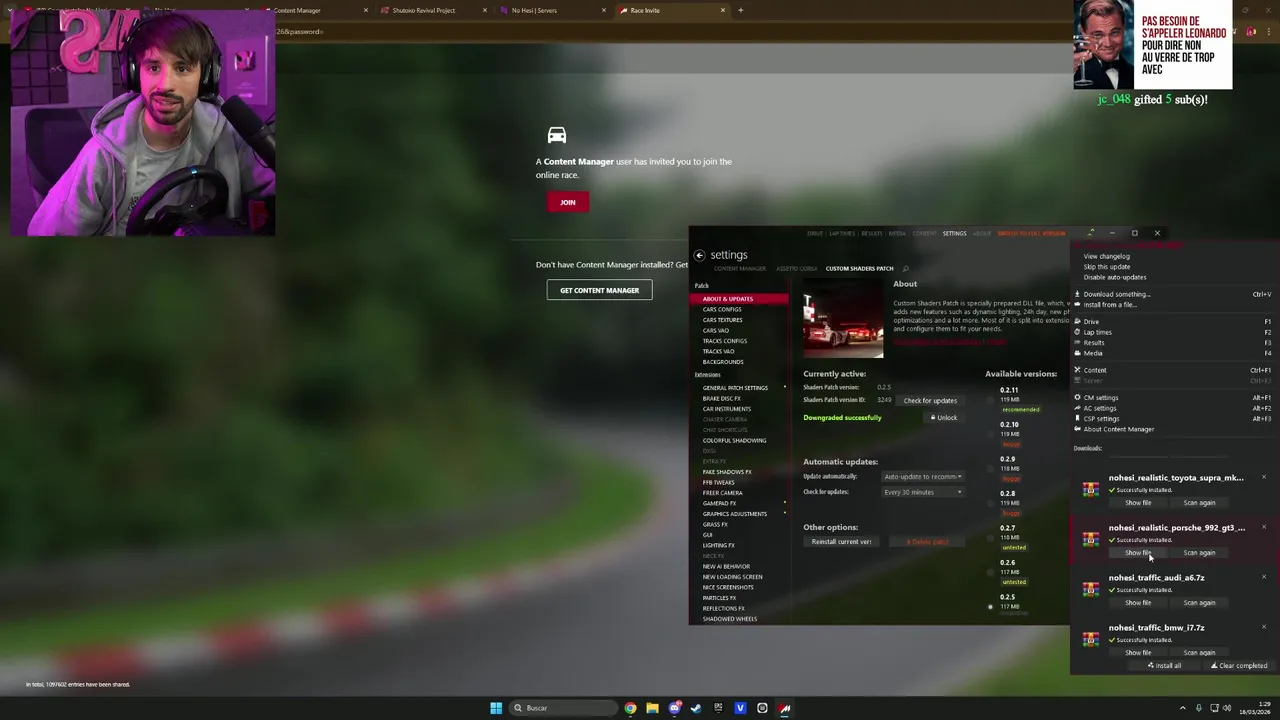Image resolution: width=1280 pixels, height=720 pixels.
Task: Click Clear completed in downloads panel
Action: tap(1239, 665)
